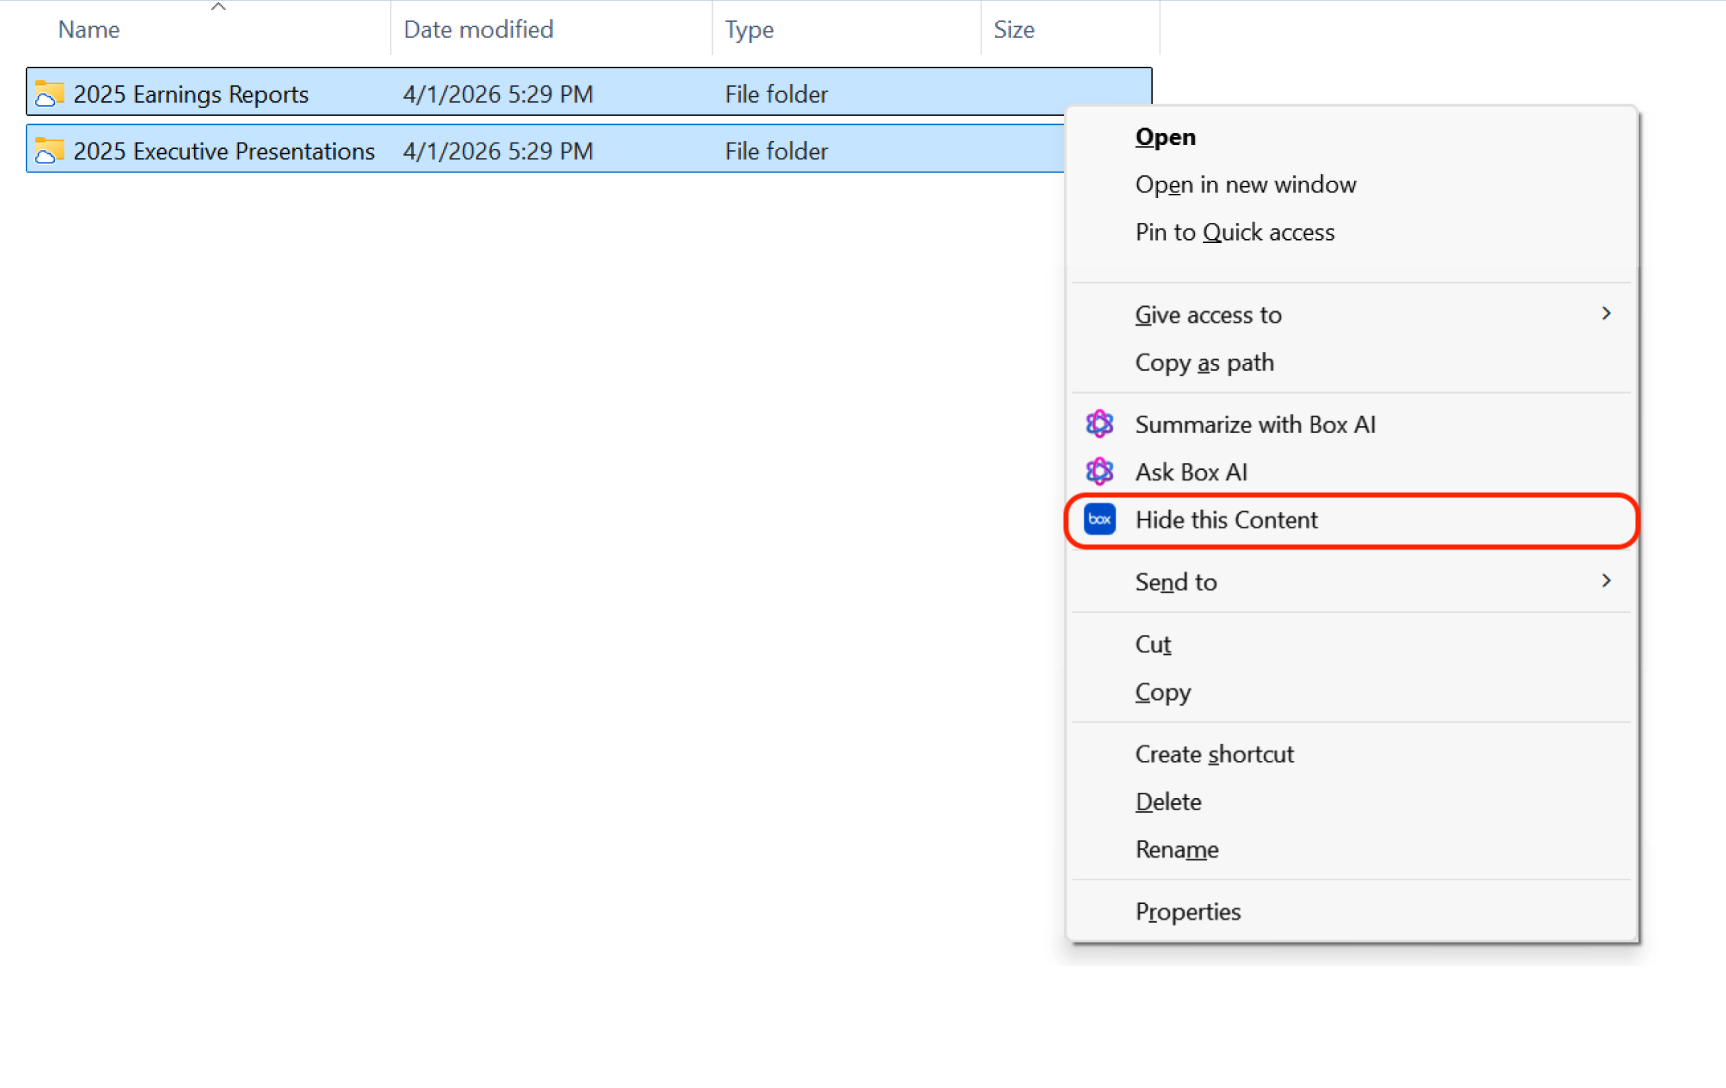Screen dimensions: 1726x1088
Task: Open Properties from the context menu
Action: (x=1187, y=912)
